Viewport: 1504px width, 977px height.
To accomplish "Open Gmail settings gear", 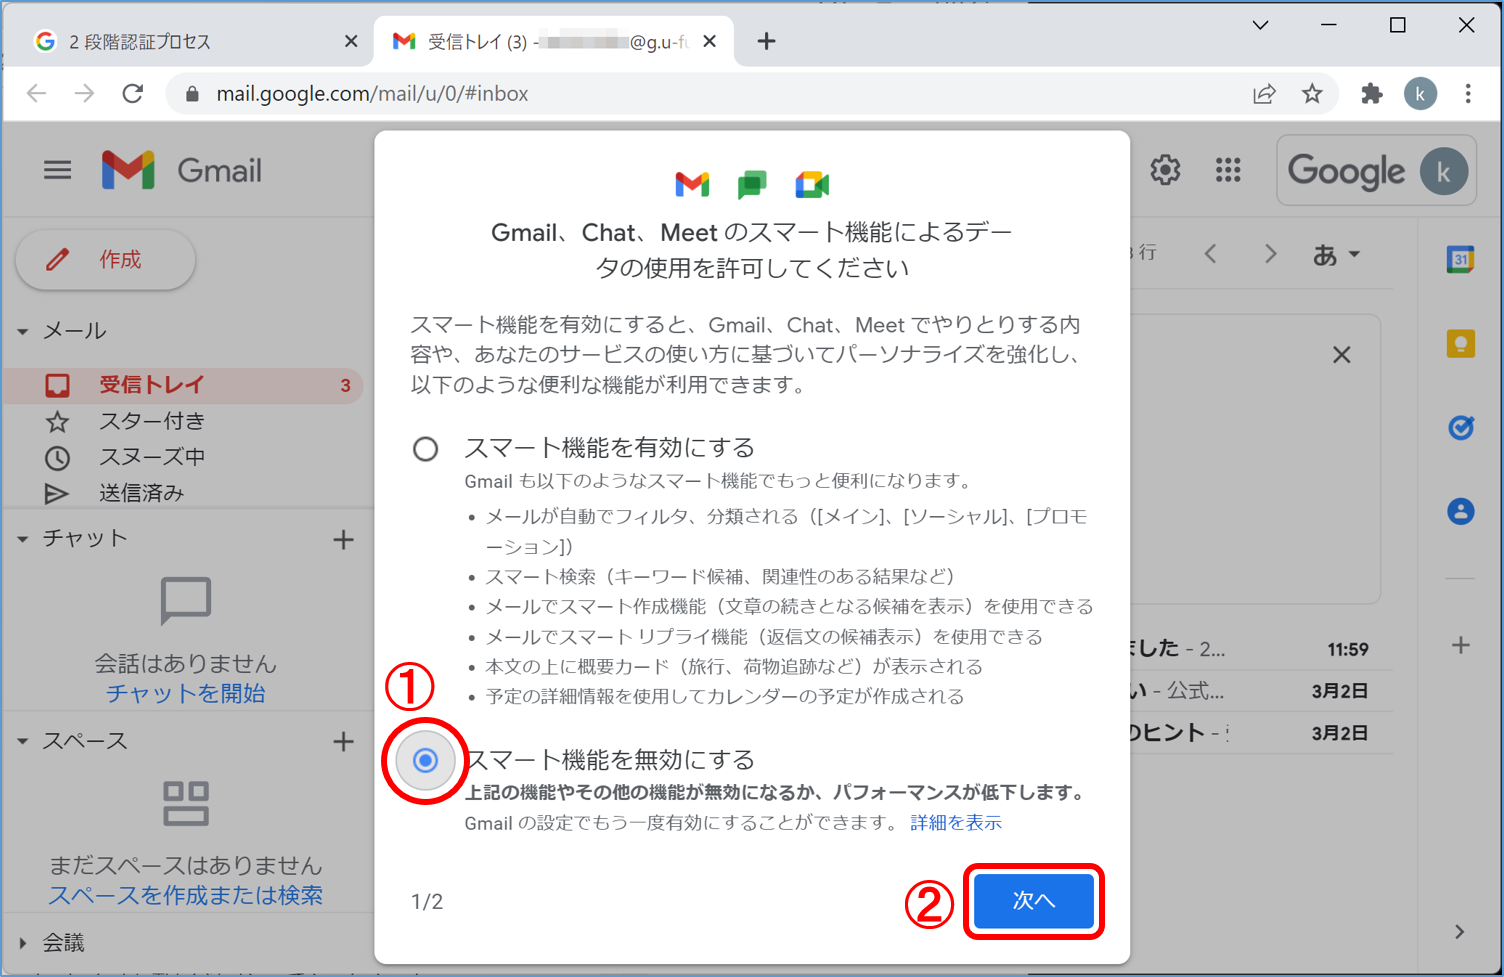I will tap(1165, 170).
